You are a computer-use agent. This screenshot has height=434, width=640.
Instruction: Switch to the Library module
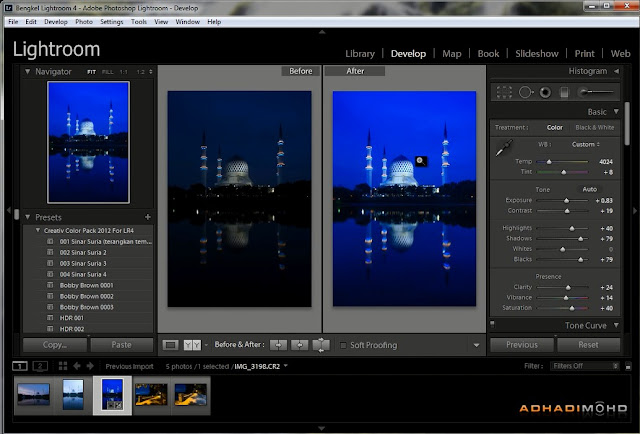tap(360, 53)
